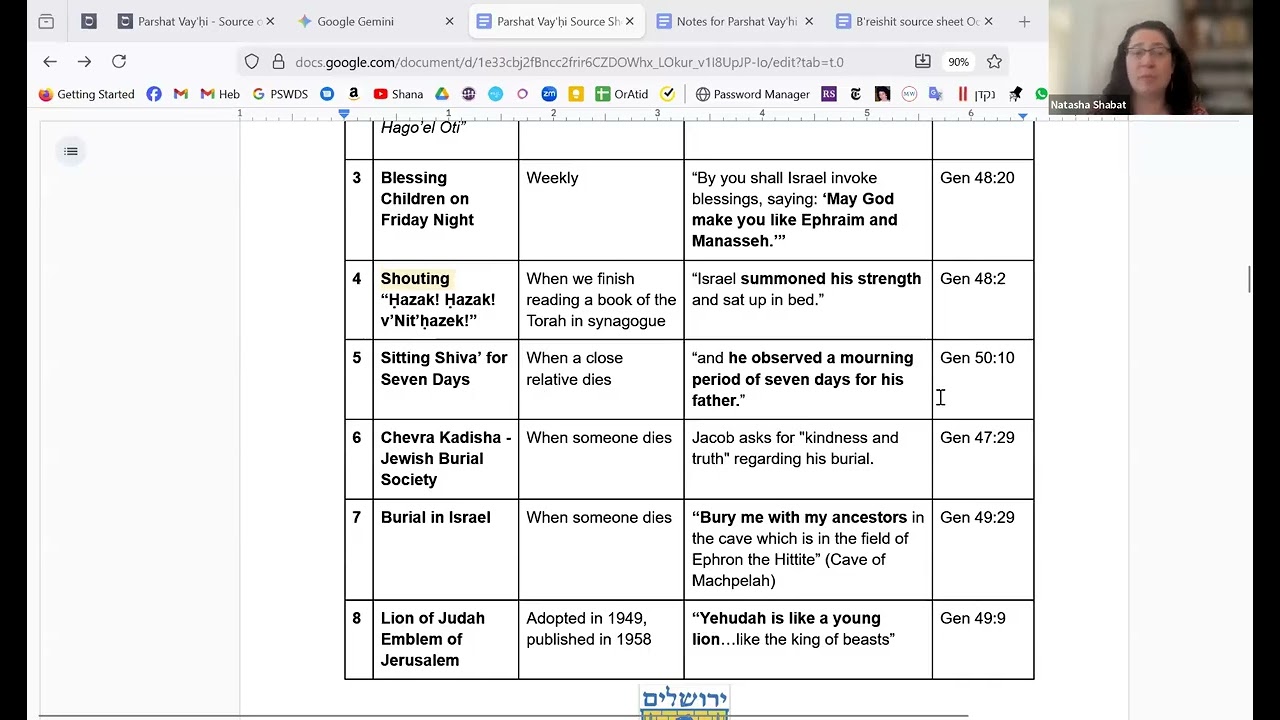The image size is (1280, 720).
Task: Open the Merriam-Webster bookmark
Action: click(x=909, y=94)
